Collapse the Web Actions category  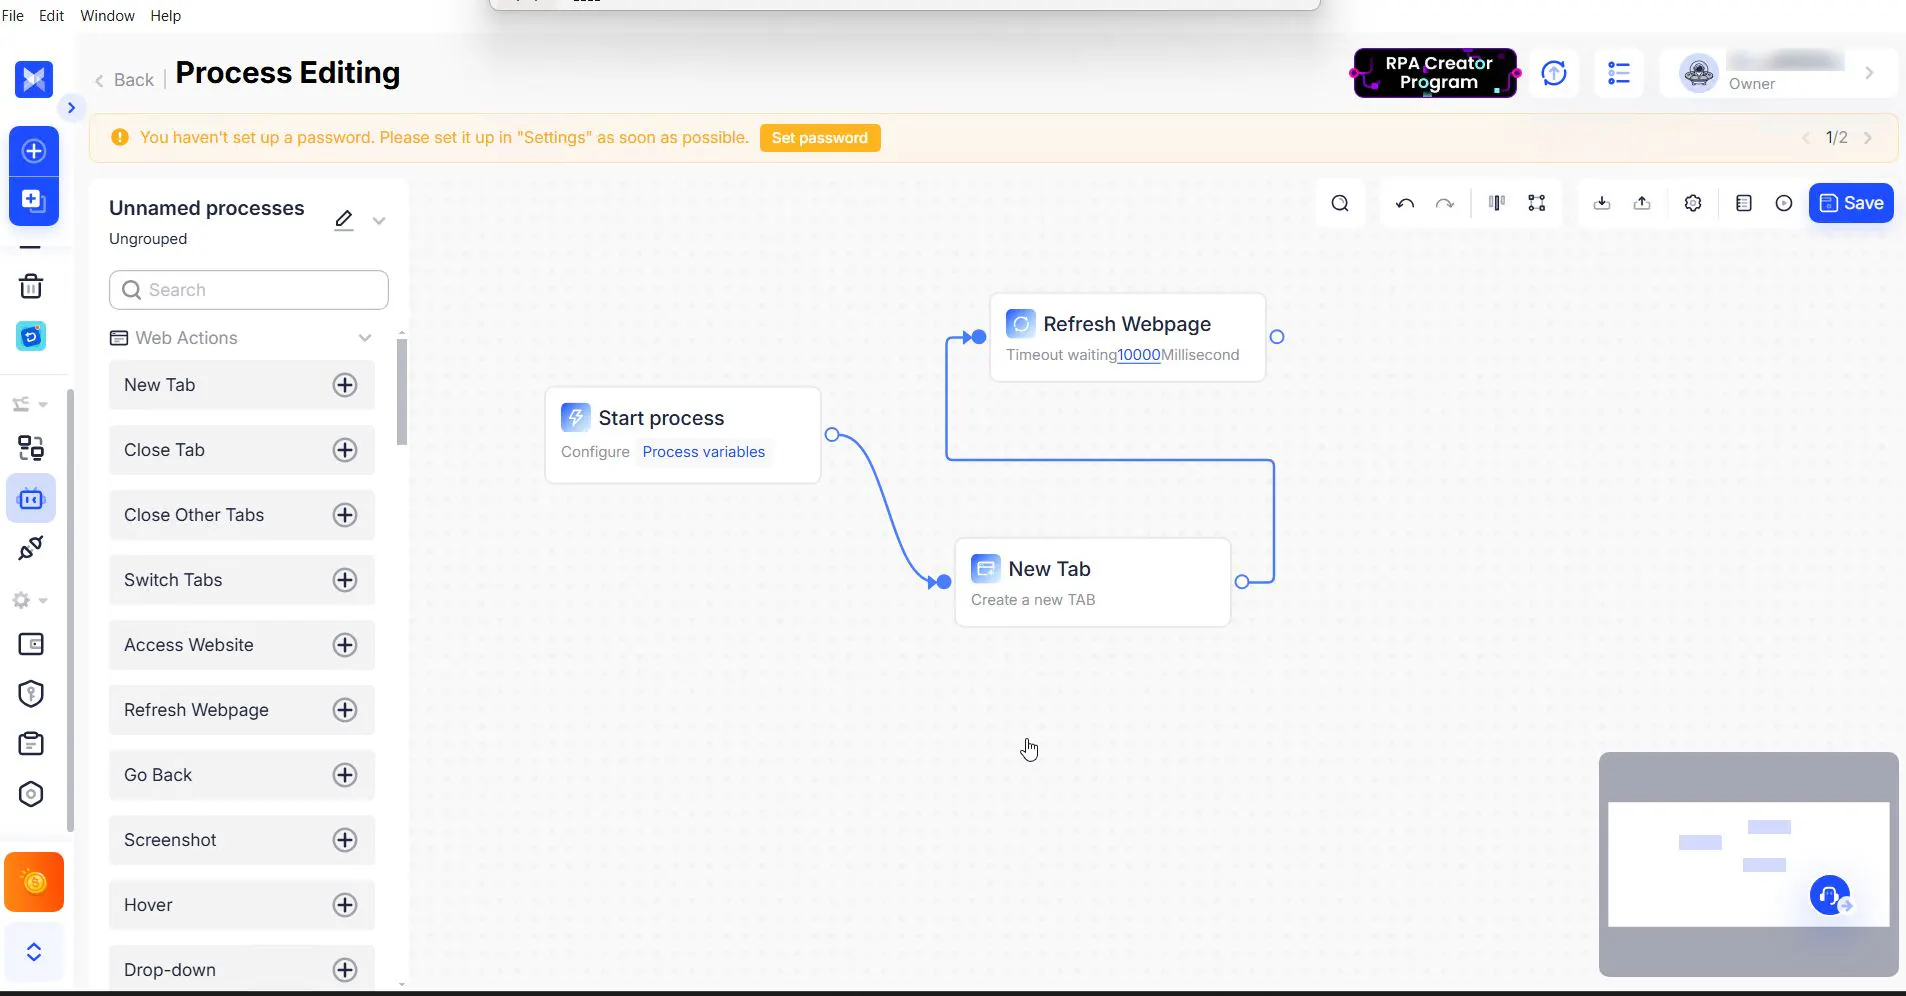pyautogui.click(x=365, y=338)
